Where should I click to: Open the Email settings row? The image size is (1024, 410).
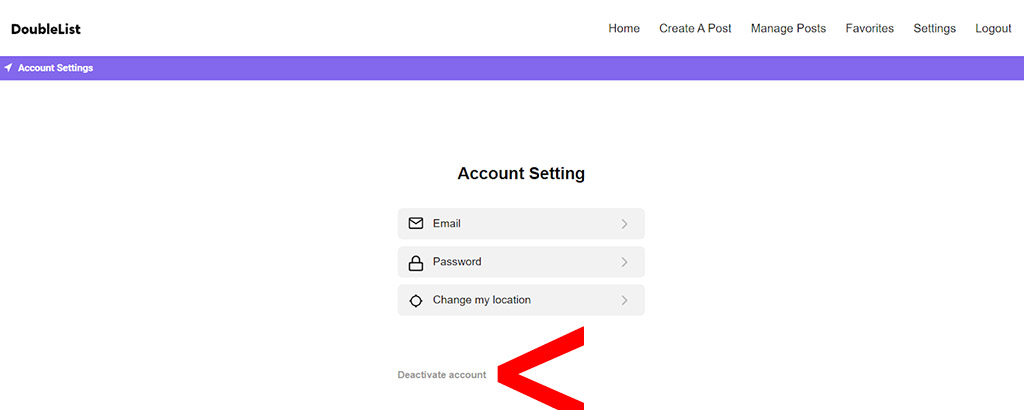pyautogui.click(x=521, y=224)
